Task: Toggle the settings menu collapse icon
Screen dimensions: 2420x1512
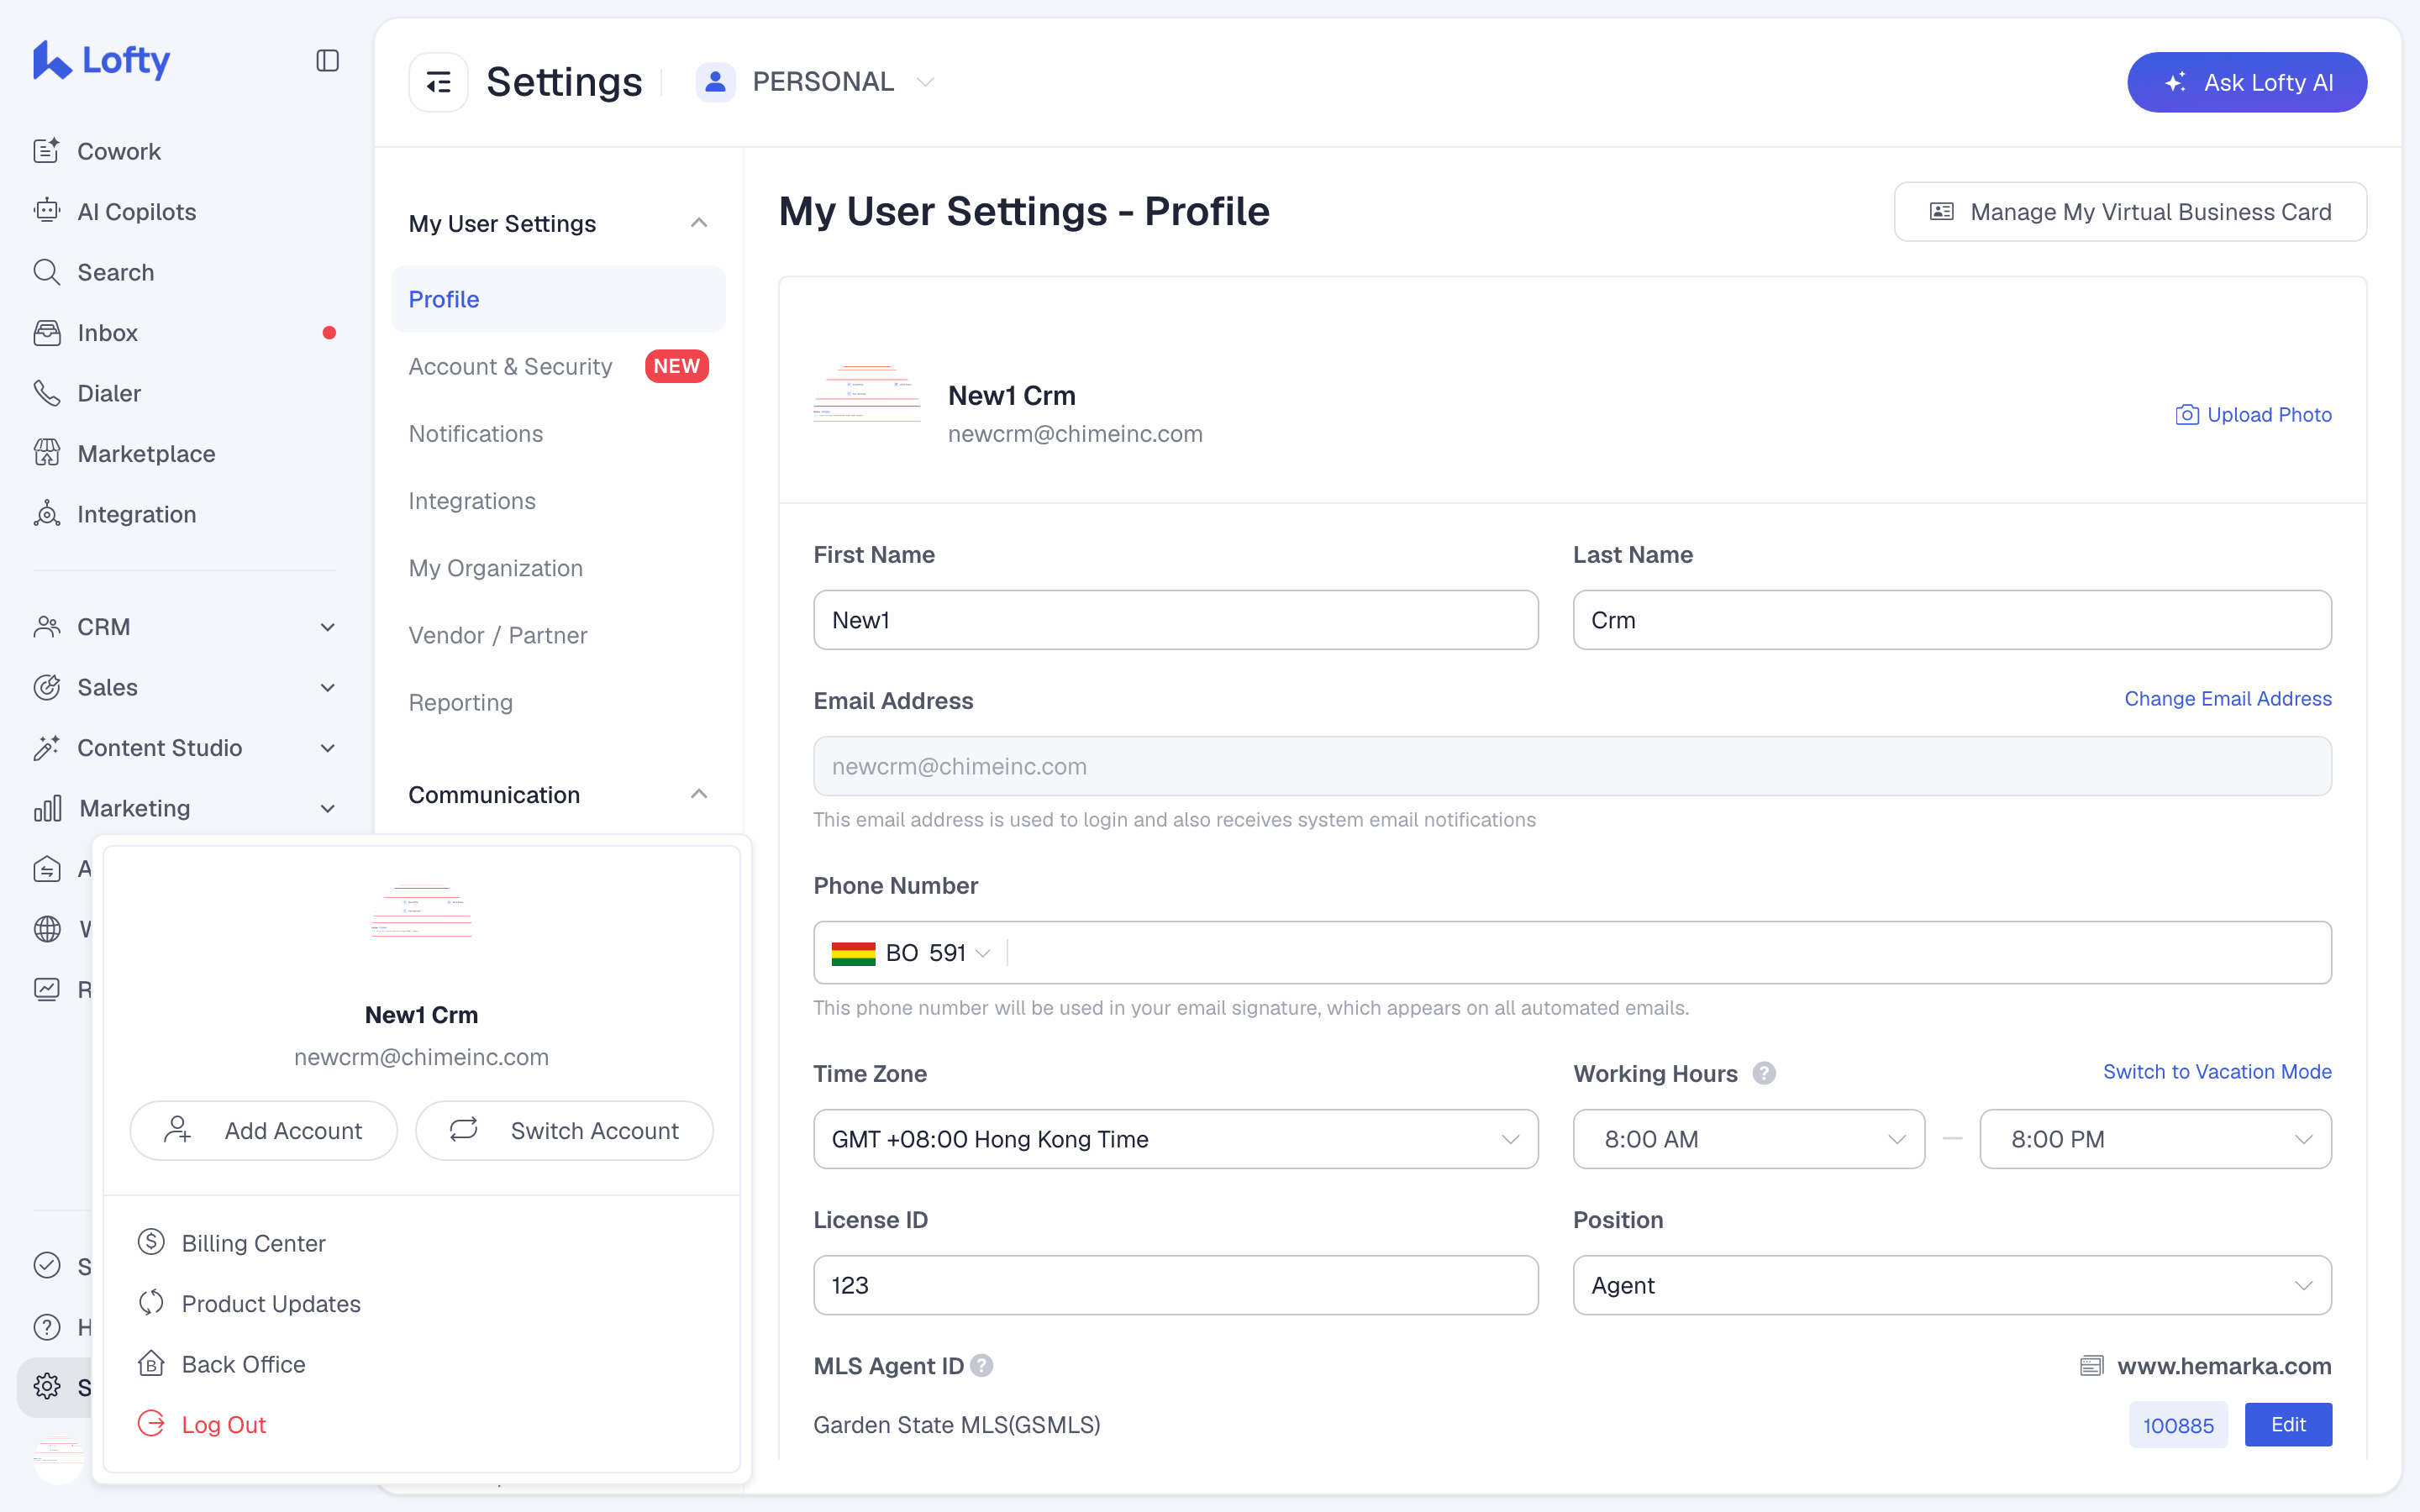Action: tap(438, 82)
